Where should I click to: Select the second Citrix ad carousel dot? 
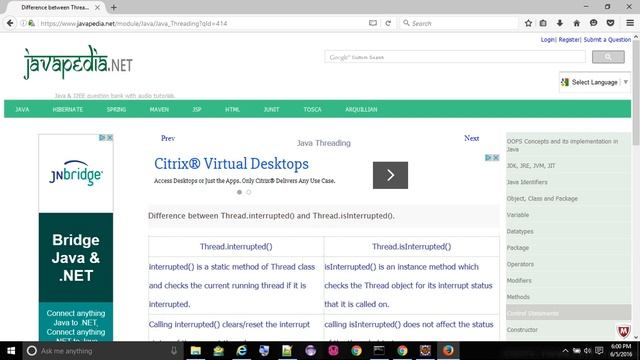[x=249, y=192]
